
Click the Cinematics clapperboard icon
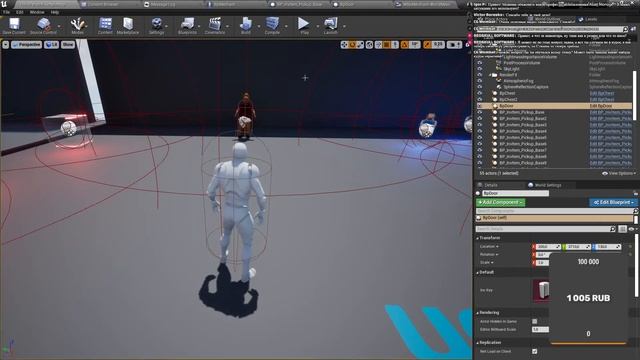(215, 25)
